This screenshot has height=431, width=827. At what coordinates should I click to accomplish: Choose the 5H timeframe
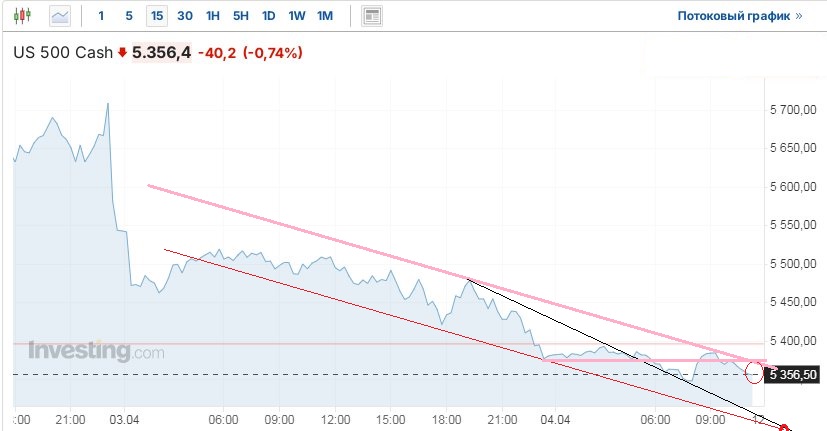pyautogui.click(x=241, y=16)
